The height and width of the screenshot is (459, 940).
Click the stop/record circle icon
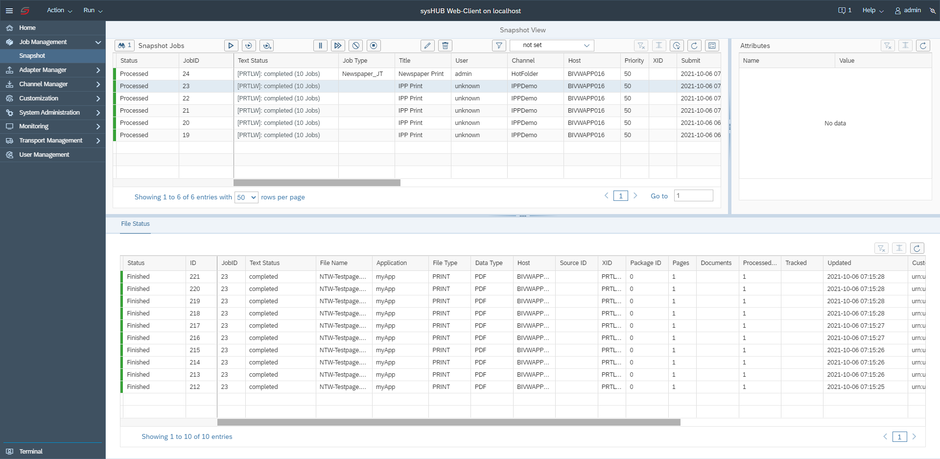[x=373, y=46]
